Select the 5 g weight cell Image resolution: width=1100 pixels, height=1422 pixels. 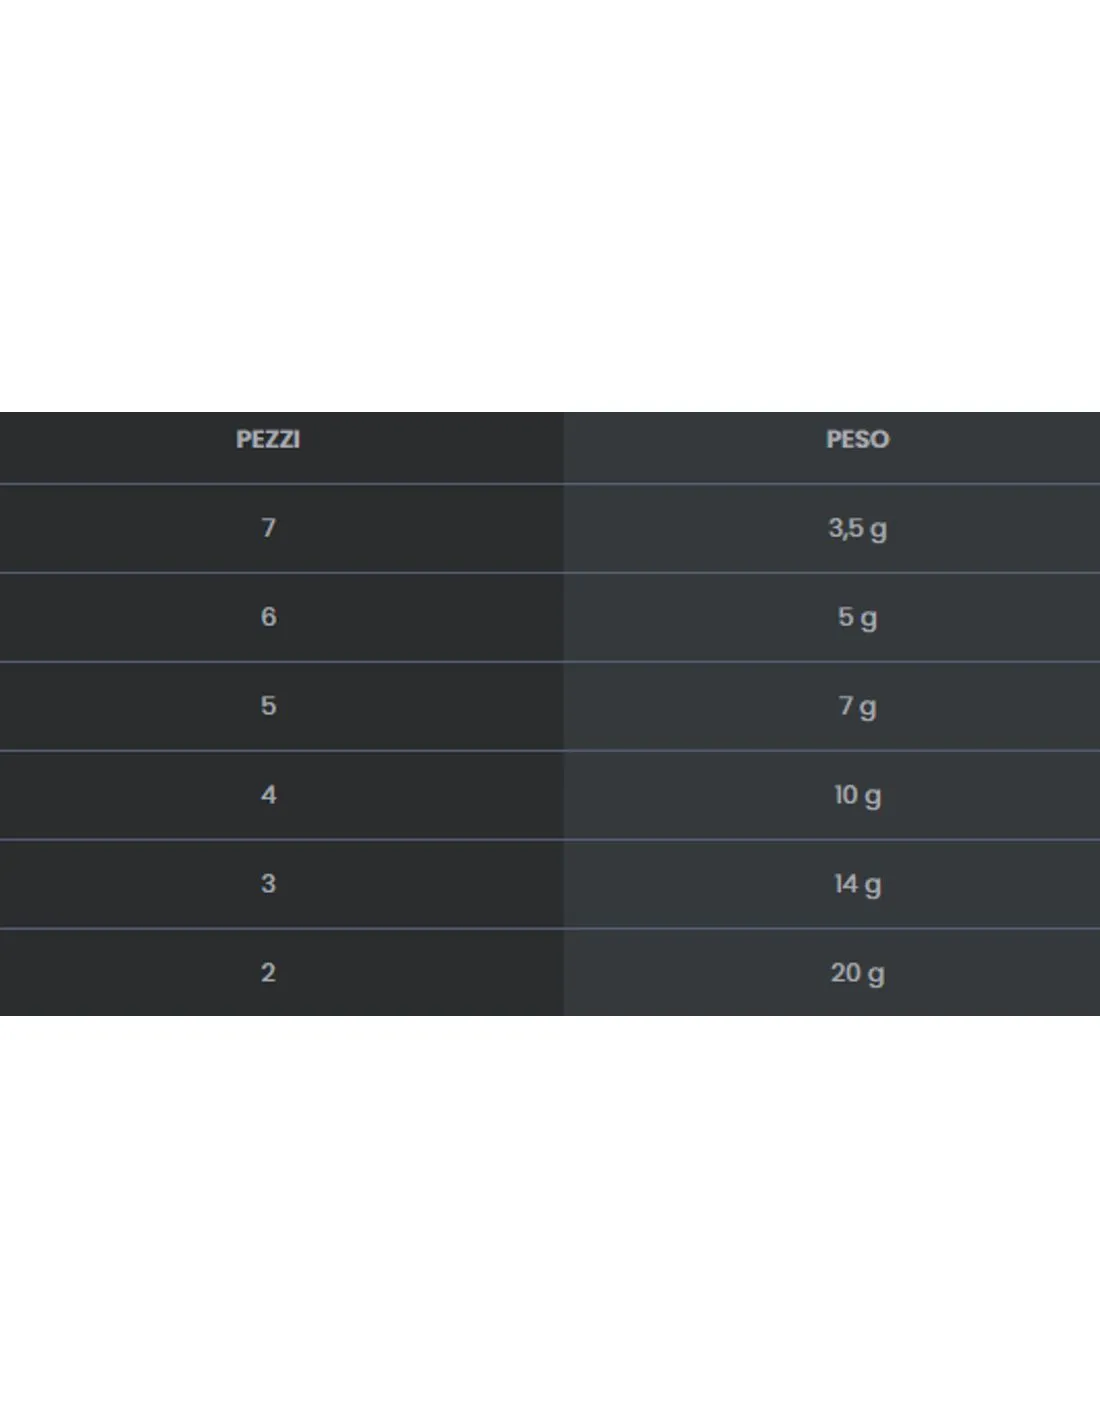(x=857, y=617)
